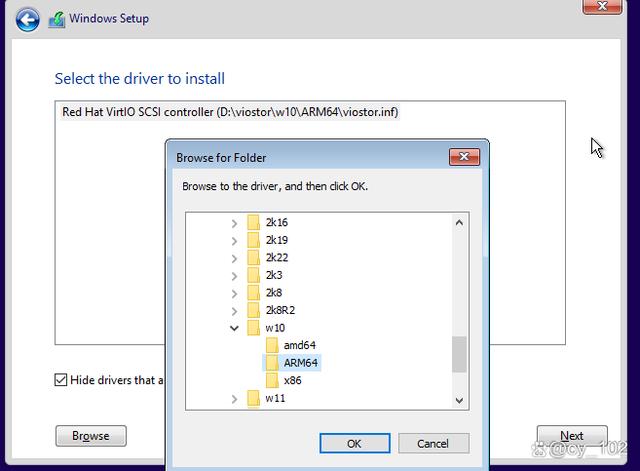
Task: Select the 2k16 folder icon
Action: (x=253, y=223)
